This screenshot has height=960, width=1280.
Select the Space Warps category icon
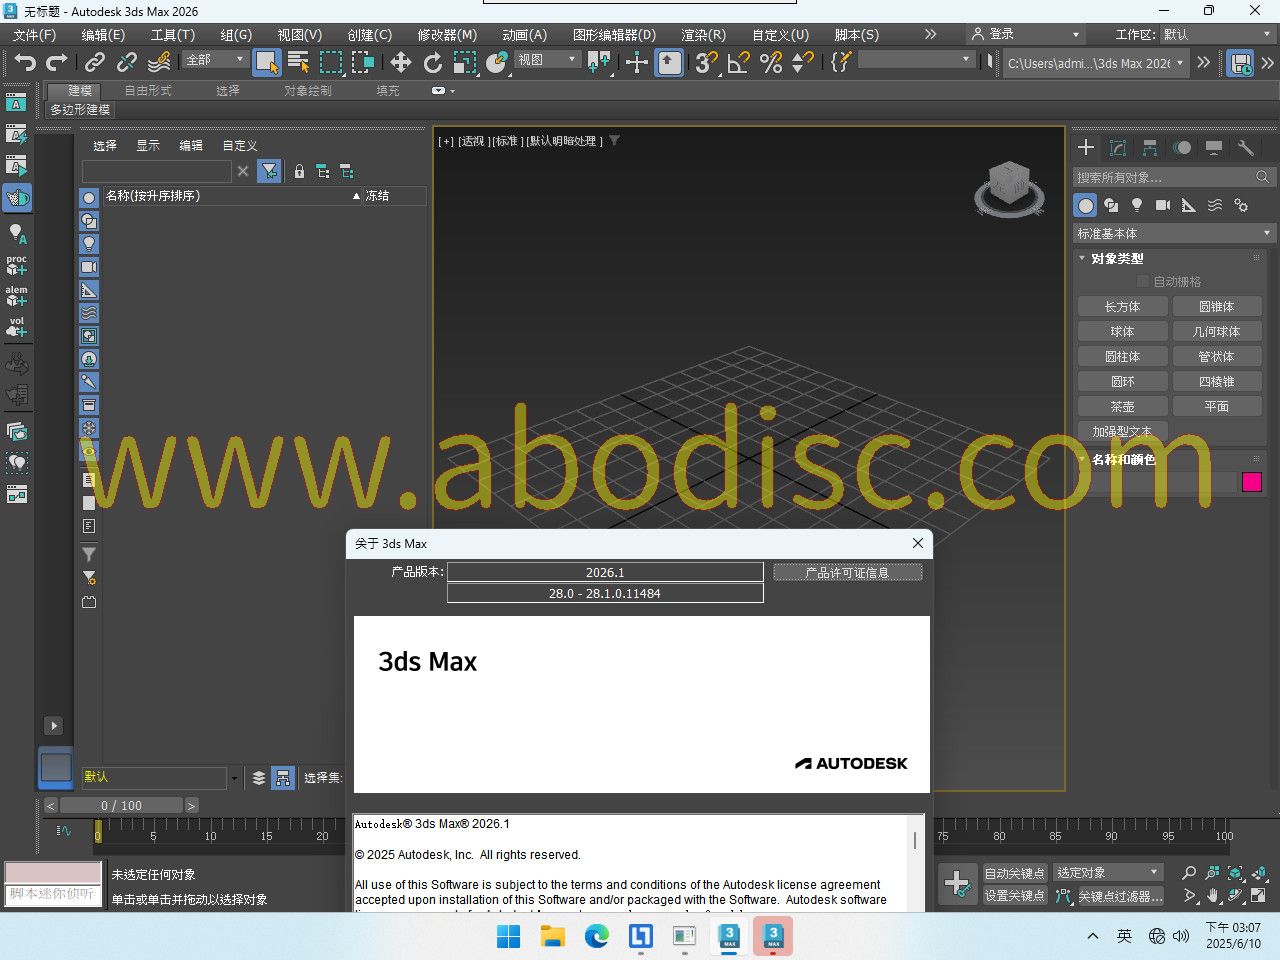1215,205
